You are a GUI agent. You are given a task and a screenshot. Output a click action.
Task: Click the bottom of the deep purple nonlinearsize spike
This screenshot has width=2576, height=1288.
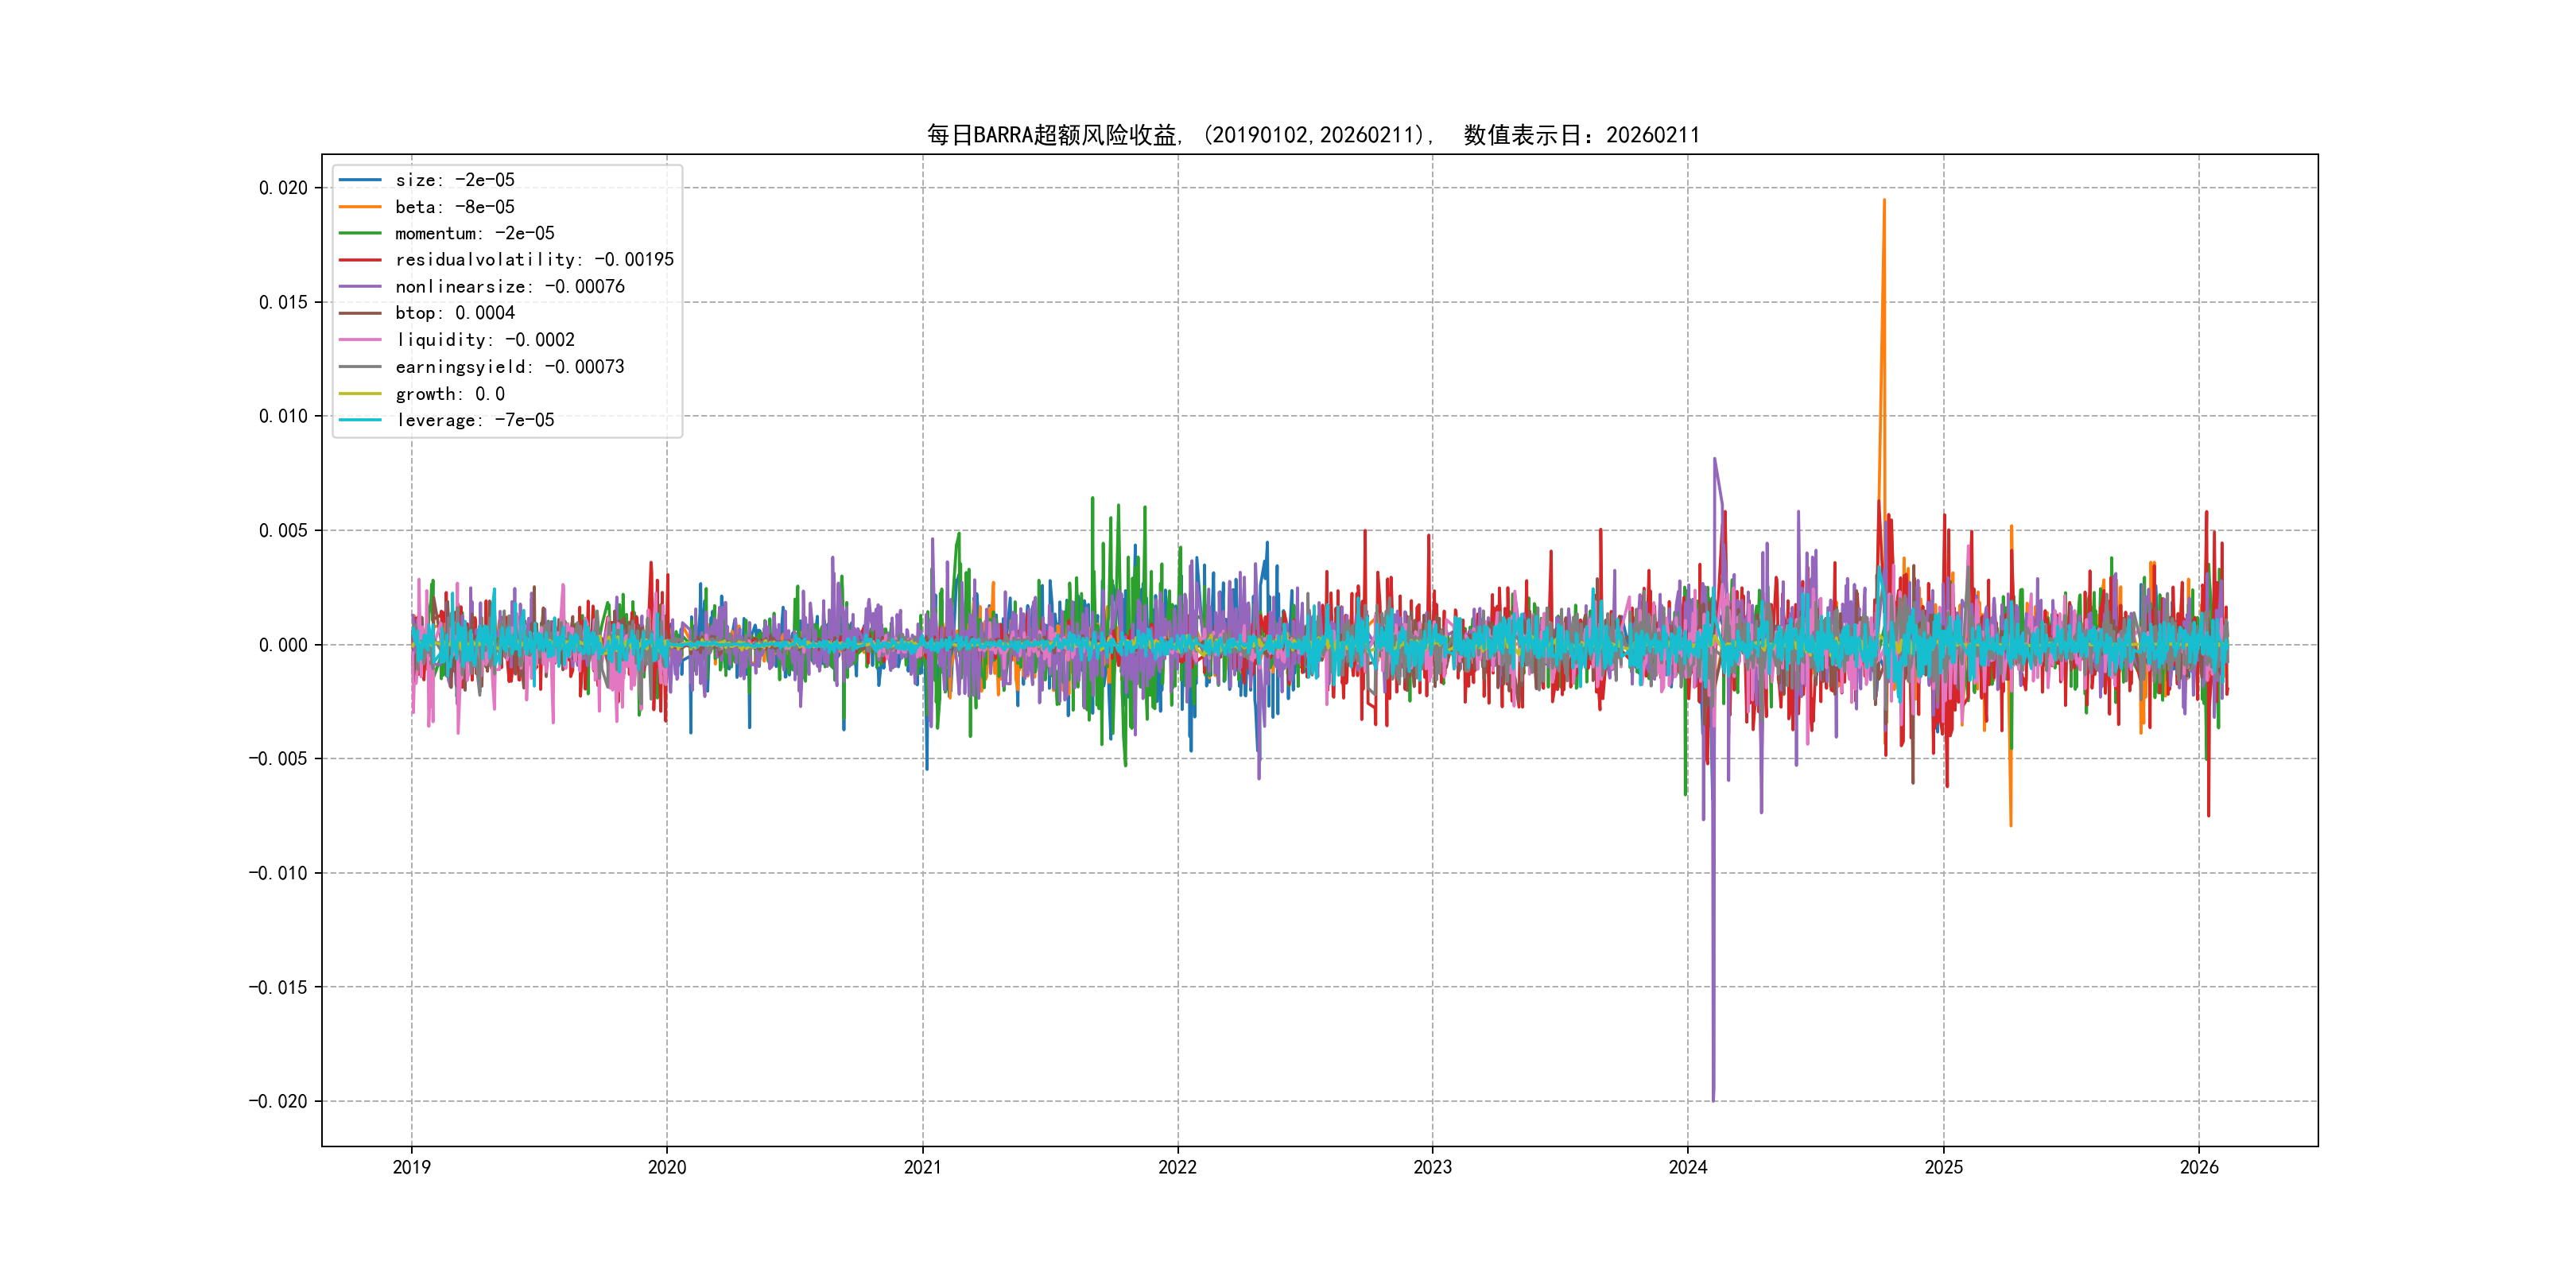[1713, 1099]
